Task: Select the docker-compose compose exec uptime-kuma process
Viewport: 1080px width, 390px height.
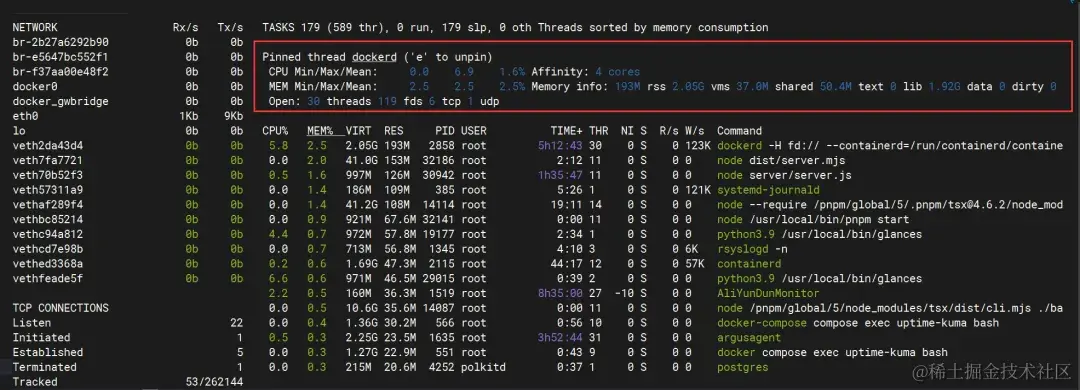Action: click(858, 322)
